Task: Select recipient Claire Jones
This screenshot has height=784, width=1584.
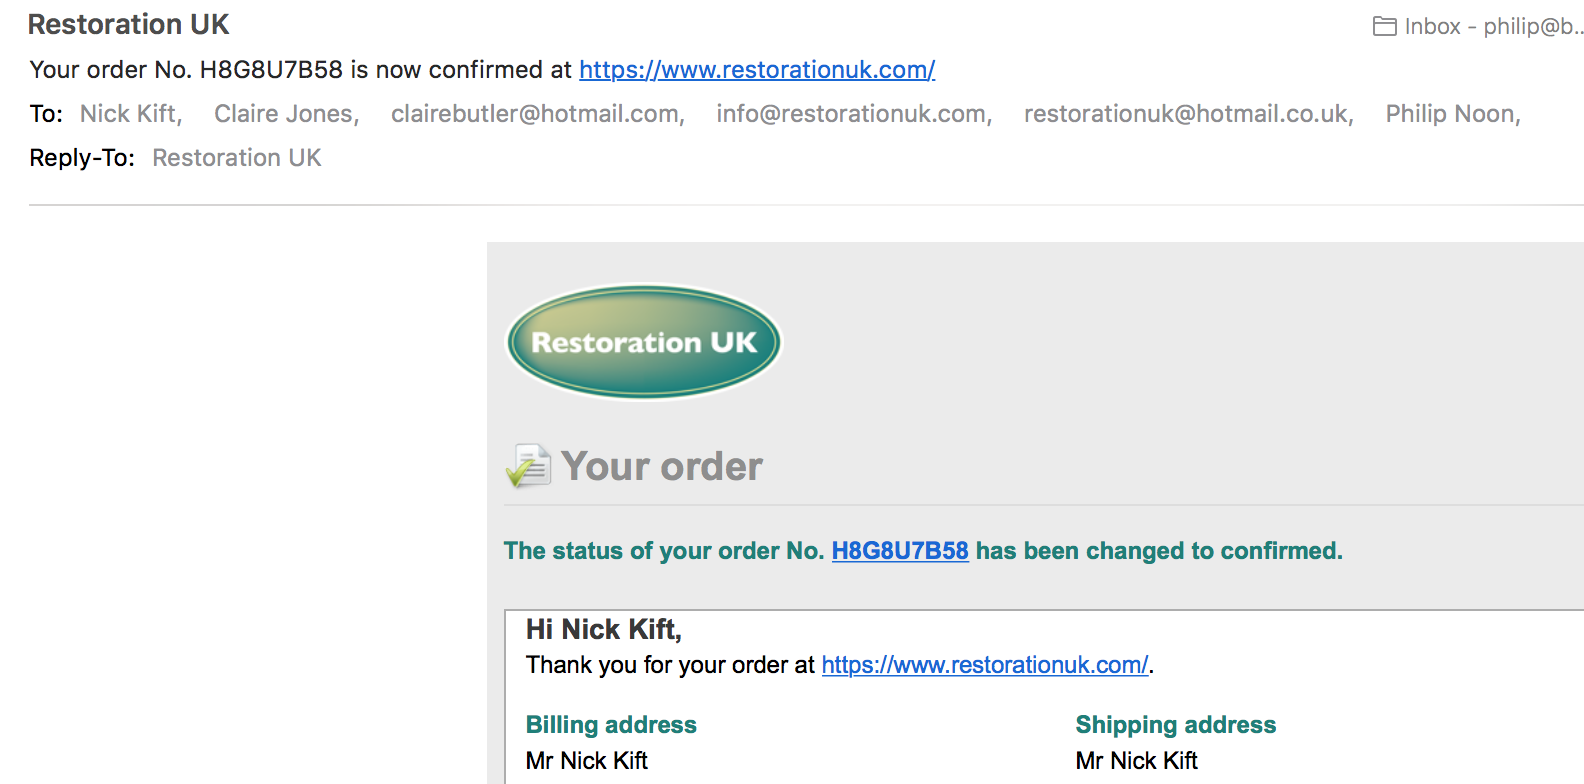Action: coord(284,114)
